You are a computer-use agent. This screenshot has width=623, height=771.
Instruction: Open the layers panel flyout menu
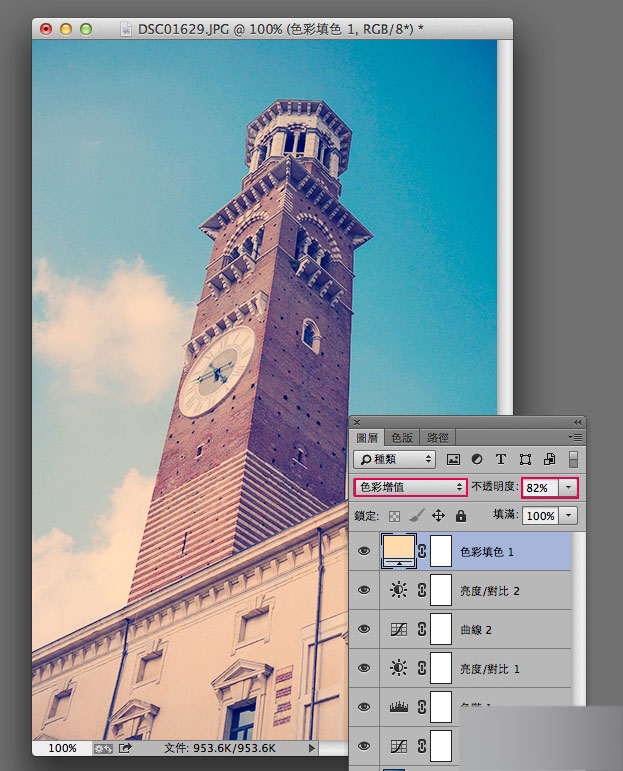click(x=575, y=437)
